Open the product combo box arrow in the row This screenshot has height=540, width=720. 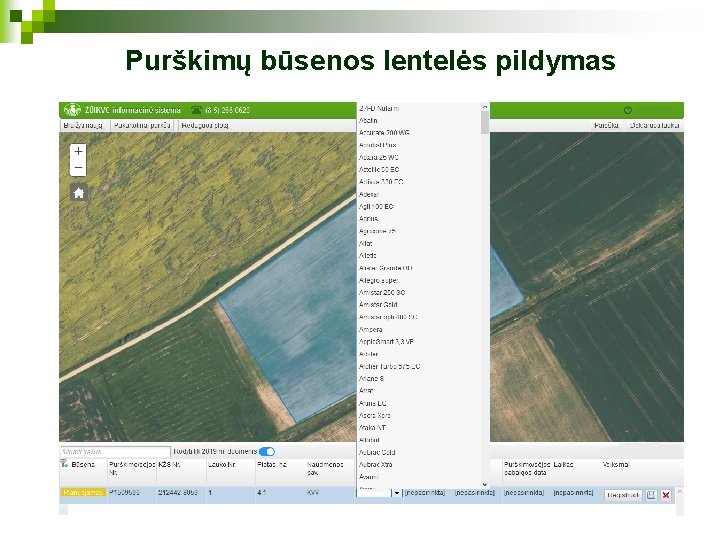tap(397, 493)
